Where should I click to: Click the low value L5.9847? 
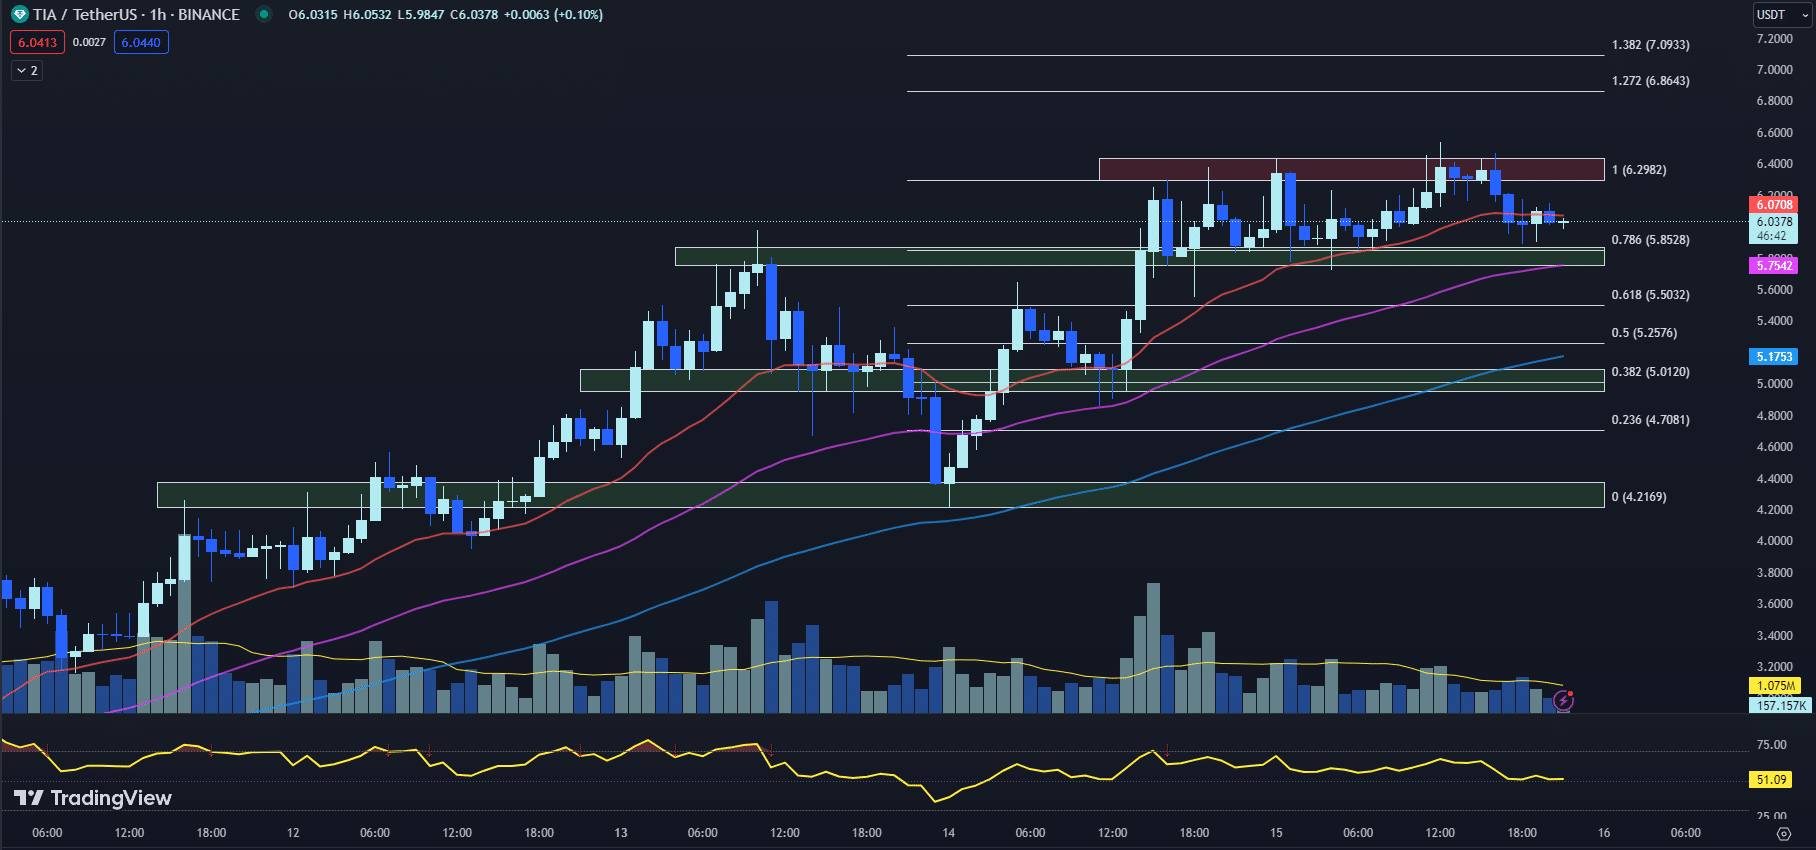click(x=421, y=15)
